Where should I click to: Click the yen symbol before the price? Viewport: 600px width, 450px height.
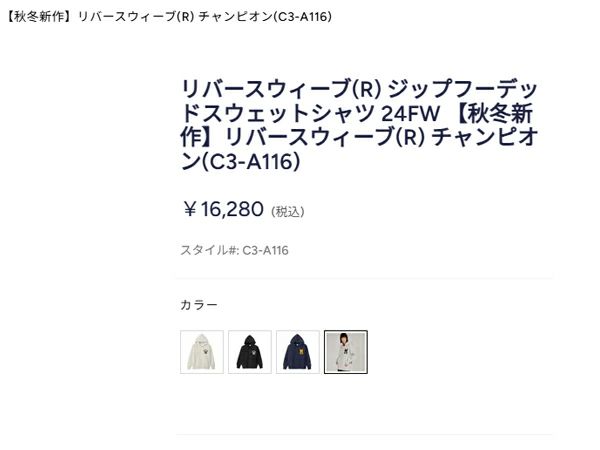pos(190,209)
